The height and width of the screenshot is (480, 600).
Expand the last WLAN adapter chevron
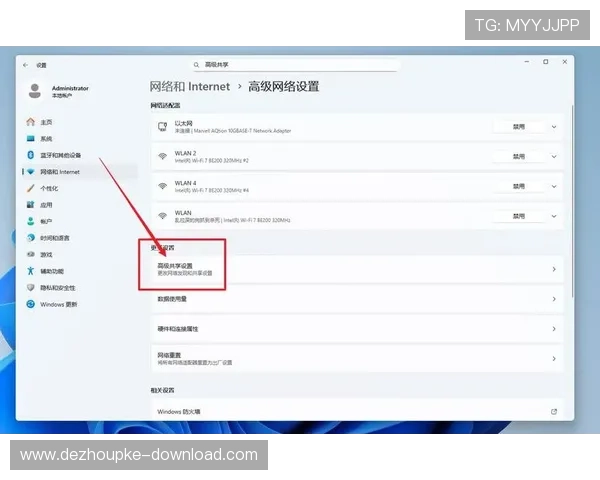[554, 216]
